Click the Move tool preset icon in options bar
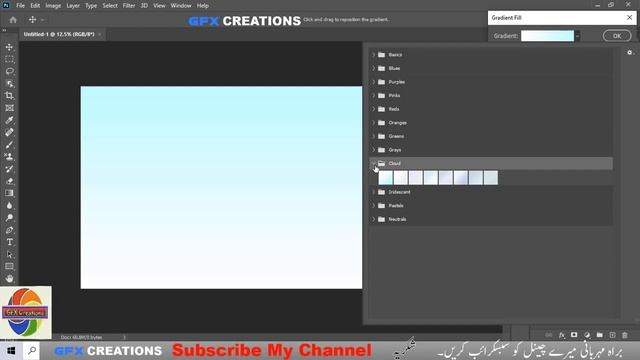This screenshot has width=640, height=360. pyautogui.click(x=33, y=20)
